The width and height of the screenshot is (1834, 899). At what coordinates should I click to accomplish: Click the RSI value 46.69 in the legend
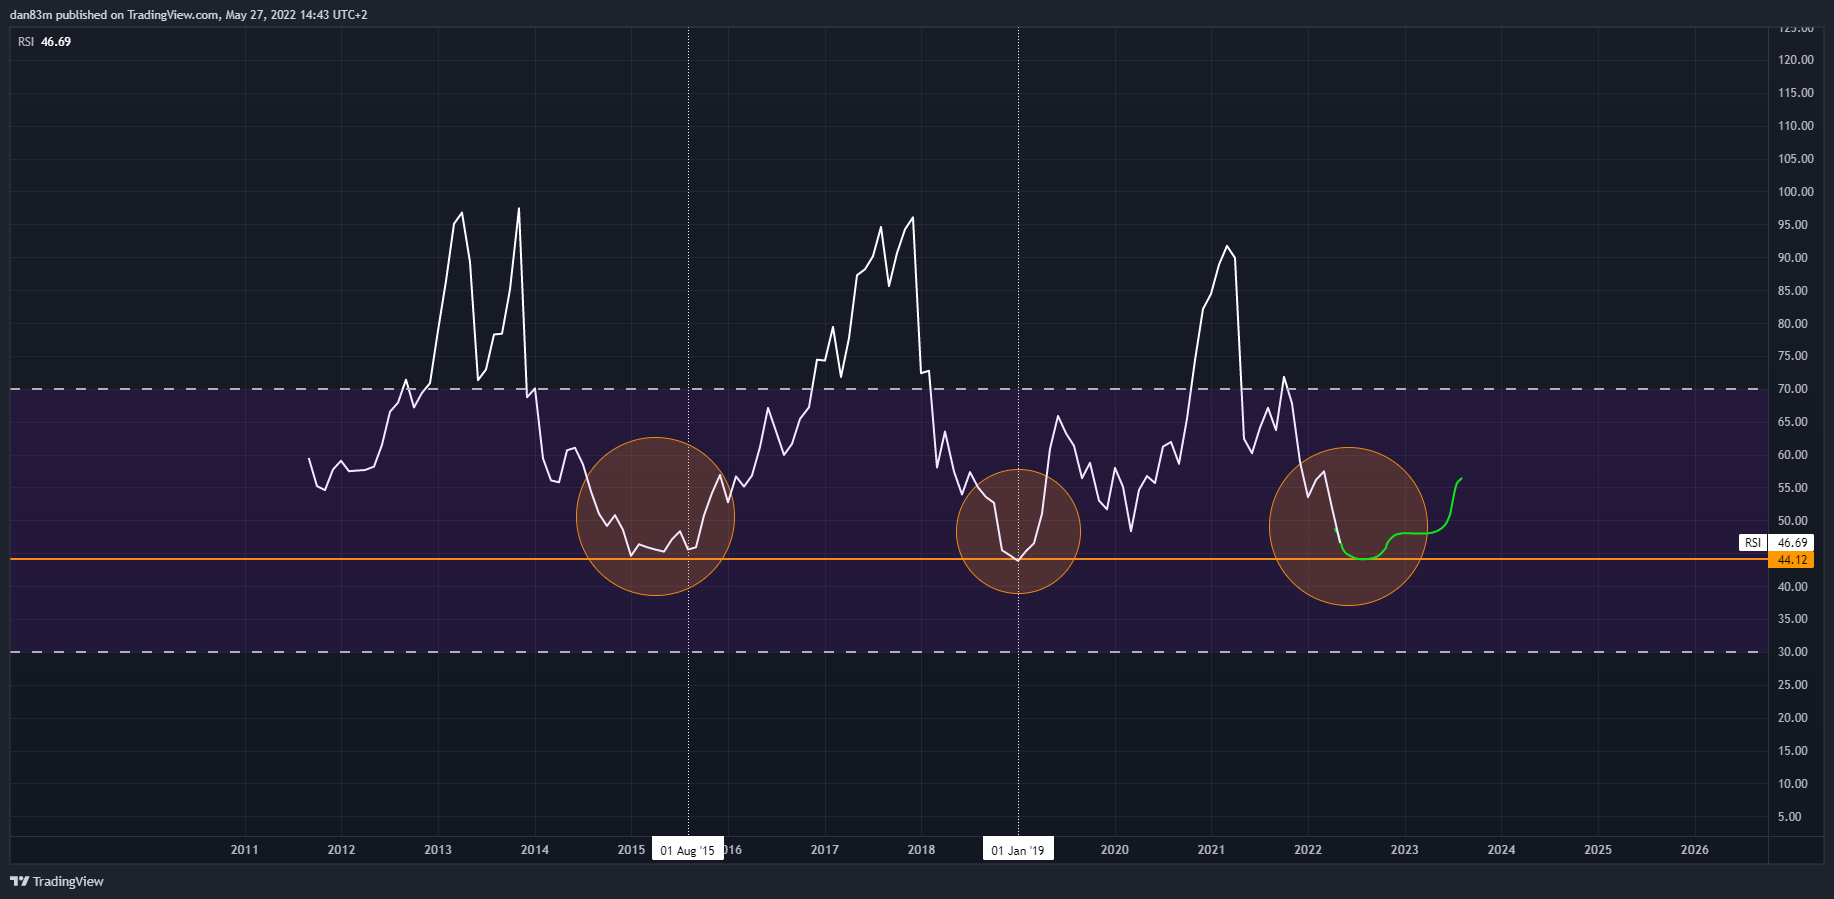[x=56, y=42]
